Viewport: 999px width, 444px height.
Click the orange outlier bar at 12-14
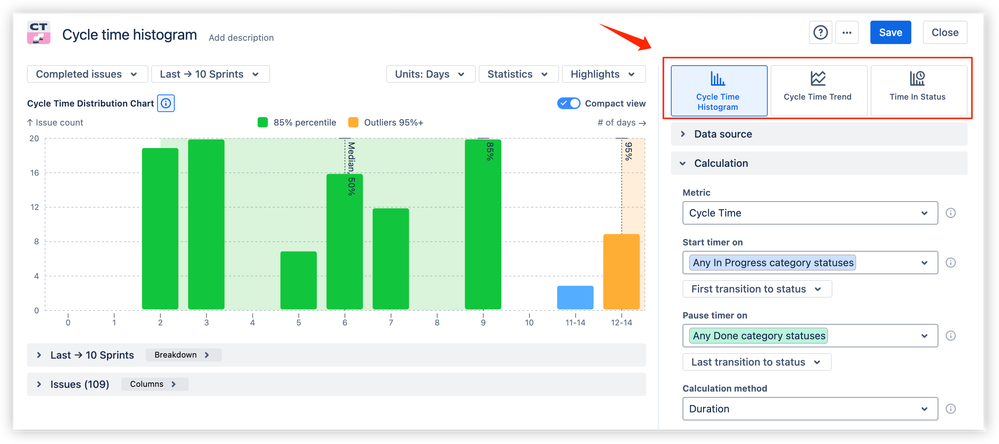(x=621, y=272)
